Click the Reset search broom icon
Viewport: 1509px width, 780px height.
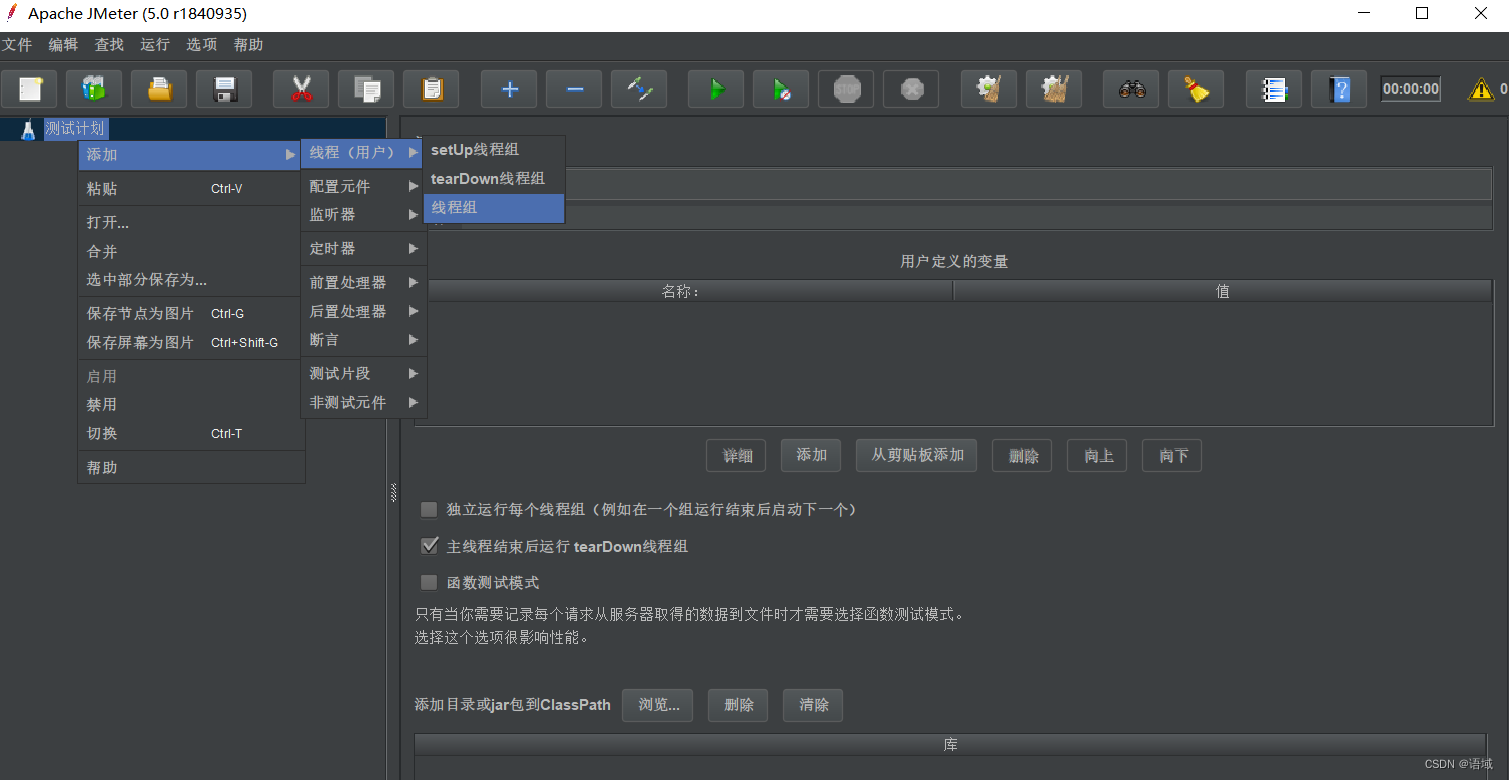tap(1196, 89)
